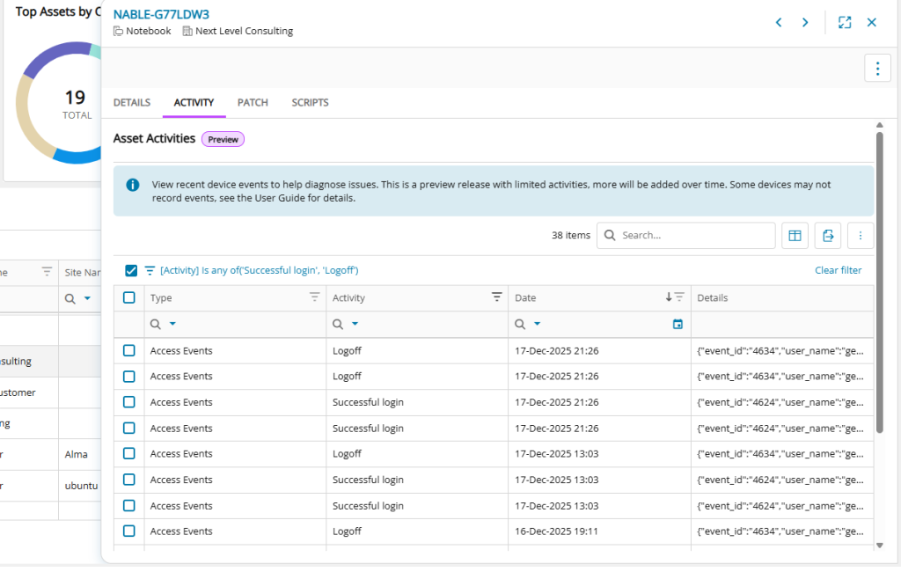Open Activity column search operator dropdown
The height and width of the screenshot is (567, 901).
pos(355,324)
